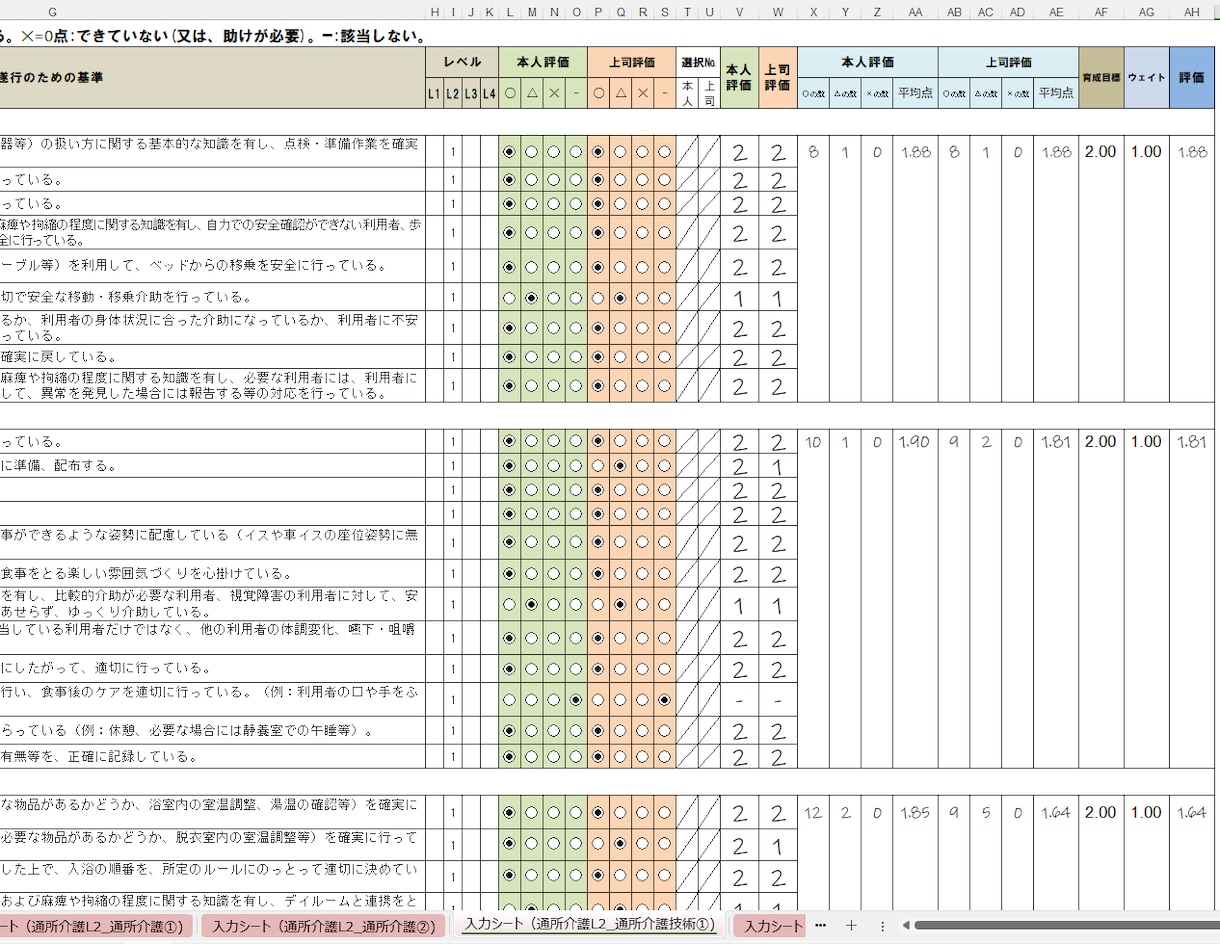The image size is (1220, 944).
Task: Select the 1.90 average score cell
Action: tap(915, 442)
